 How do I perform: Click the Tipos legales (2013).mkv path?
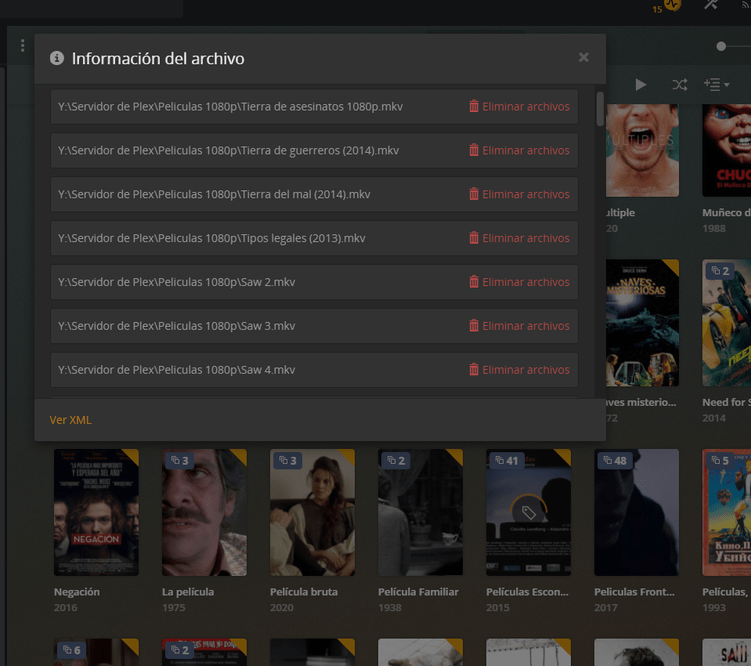[x=212, y=238]
